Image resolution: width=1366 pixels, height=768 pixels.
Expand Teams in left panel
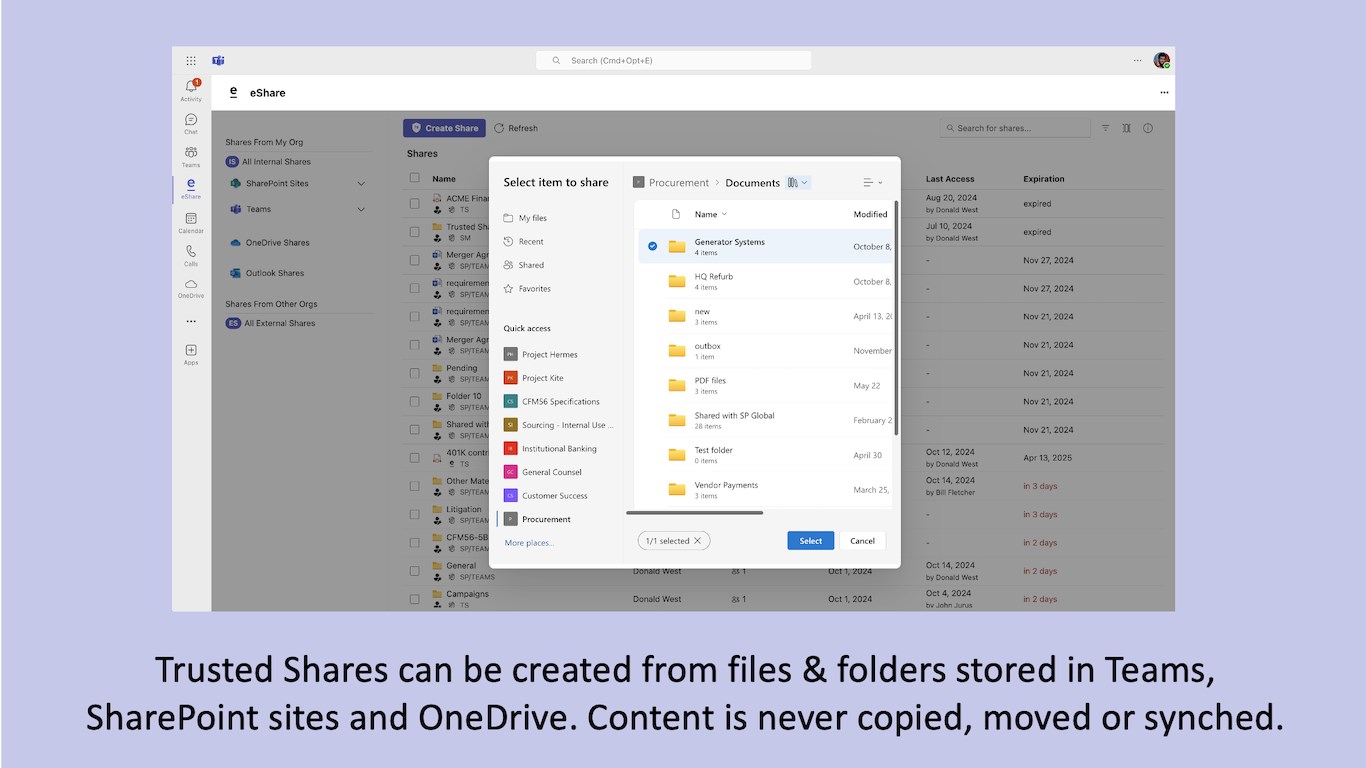[x=361, y=209]
